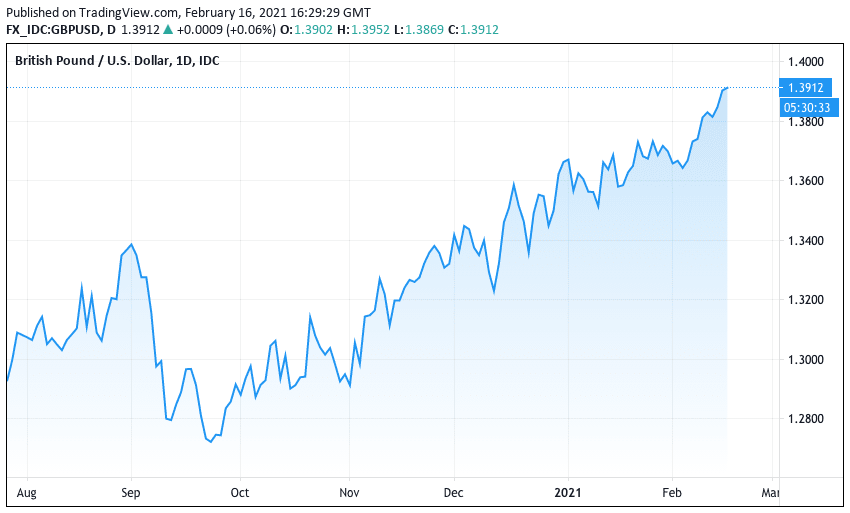The width and height of the screenshot is (850, 513).
Task: Click the Sep label on time axis
Action: [x=131, y=493]
